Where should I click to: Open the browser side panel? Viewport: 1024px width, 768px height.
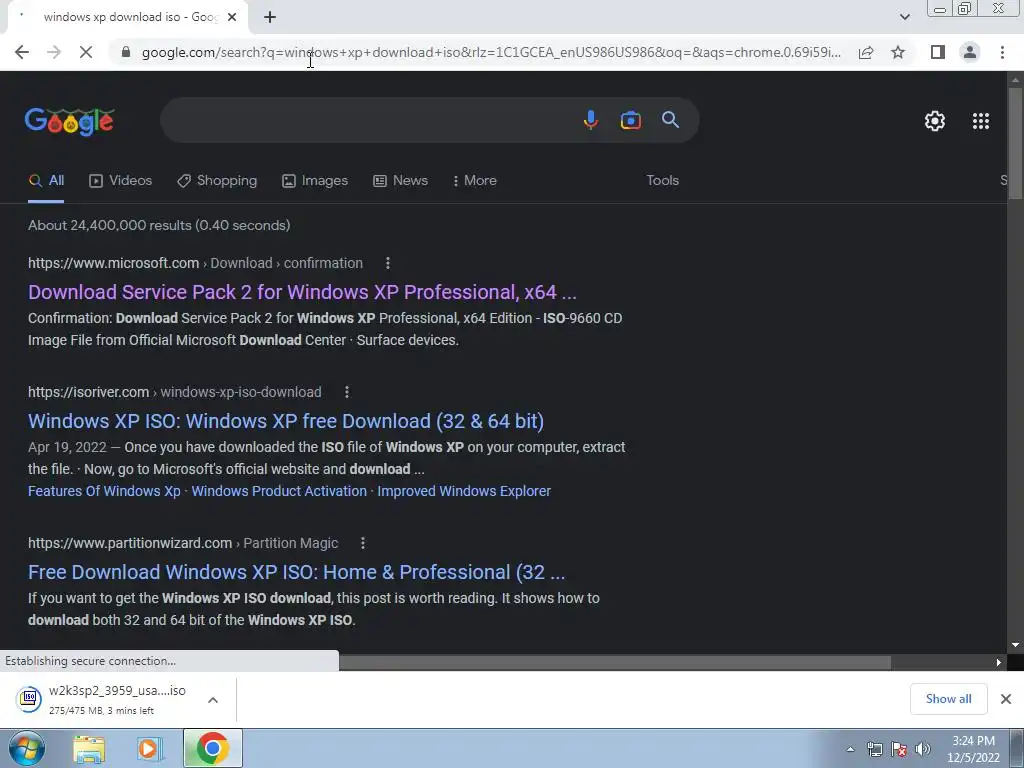pyautogui.click(x=938, y=52)
